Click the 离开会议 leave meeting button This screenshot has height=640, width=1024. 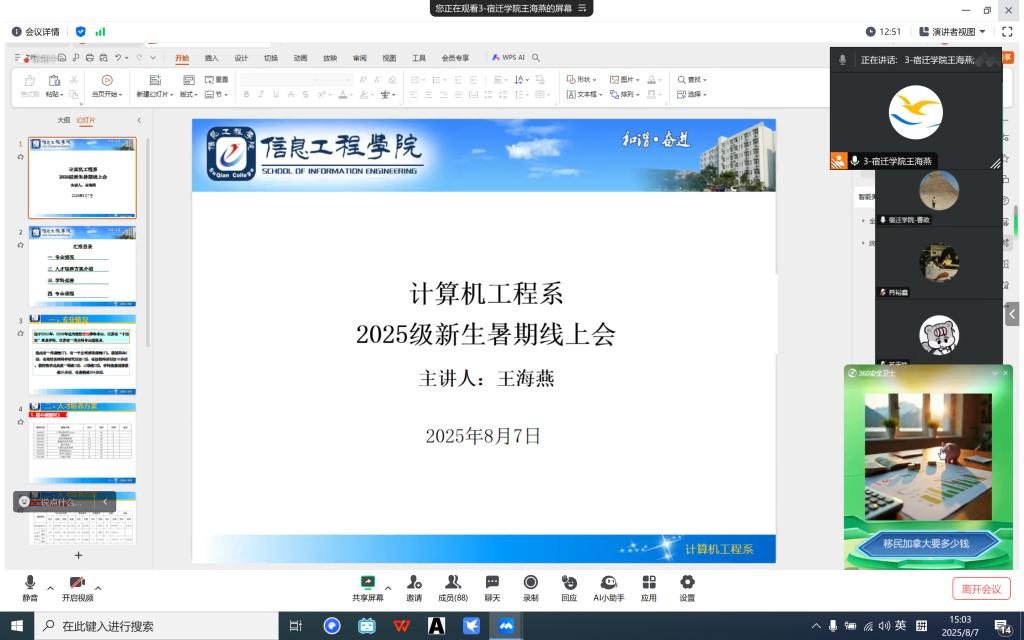pos(981,589)
